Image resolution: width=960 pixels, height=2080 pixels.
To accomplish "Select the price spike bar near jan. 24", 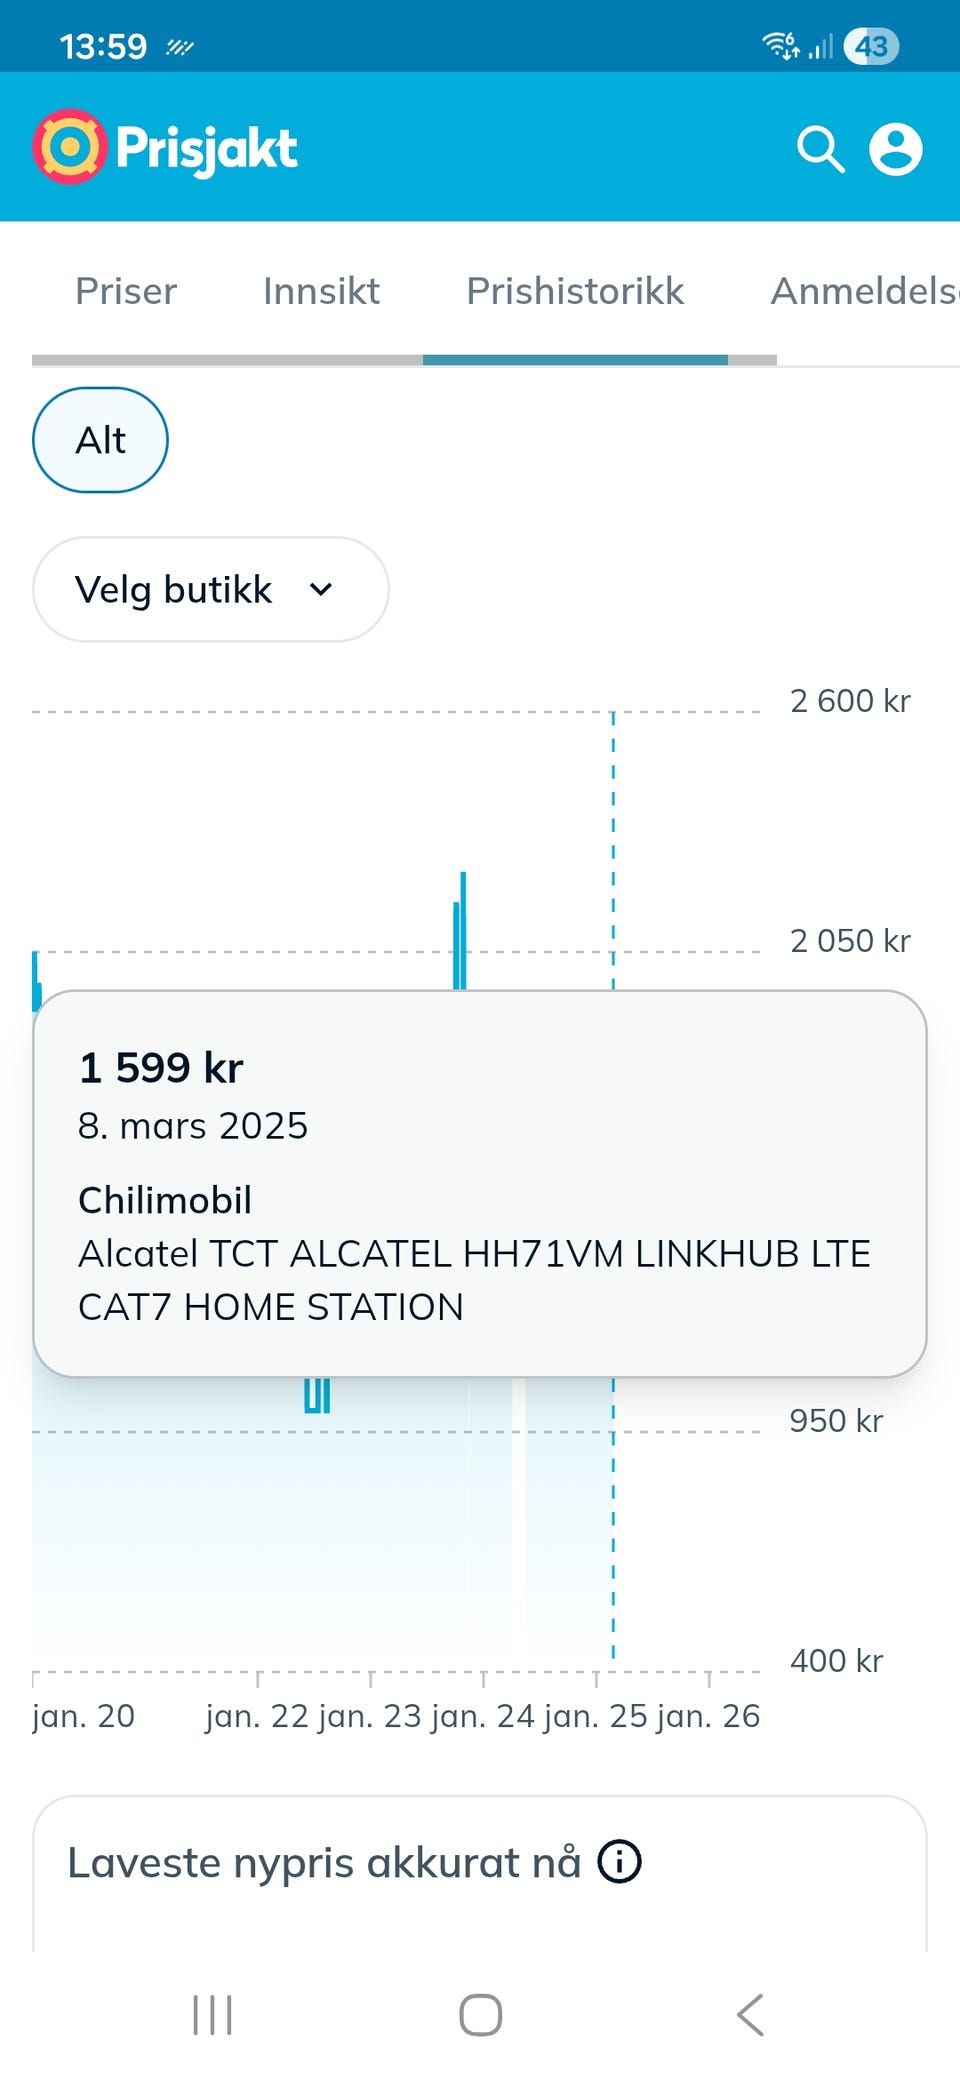I will click(x=460, y=930).
